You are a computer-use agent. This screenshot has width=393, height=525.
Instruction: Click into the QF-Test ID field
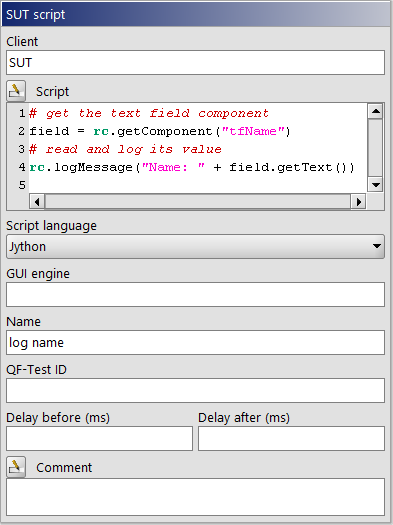[195, 390]
